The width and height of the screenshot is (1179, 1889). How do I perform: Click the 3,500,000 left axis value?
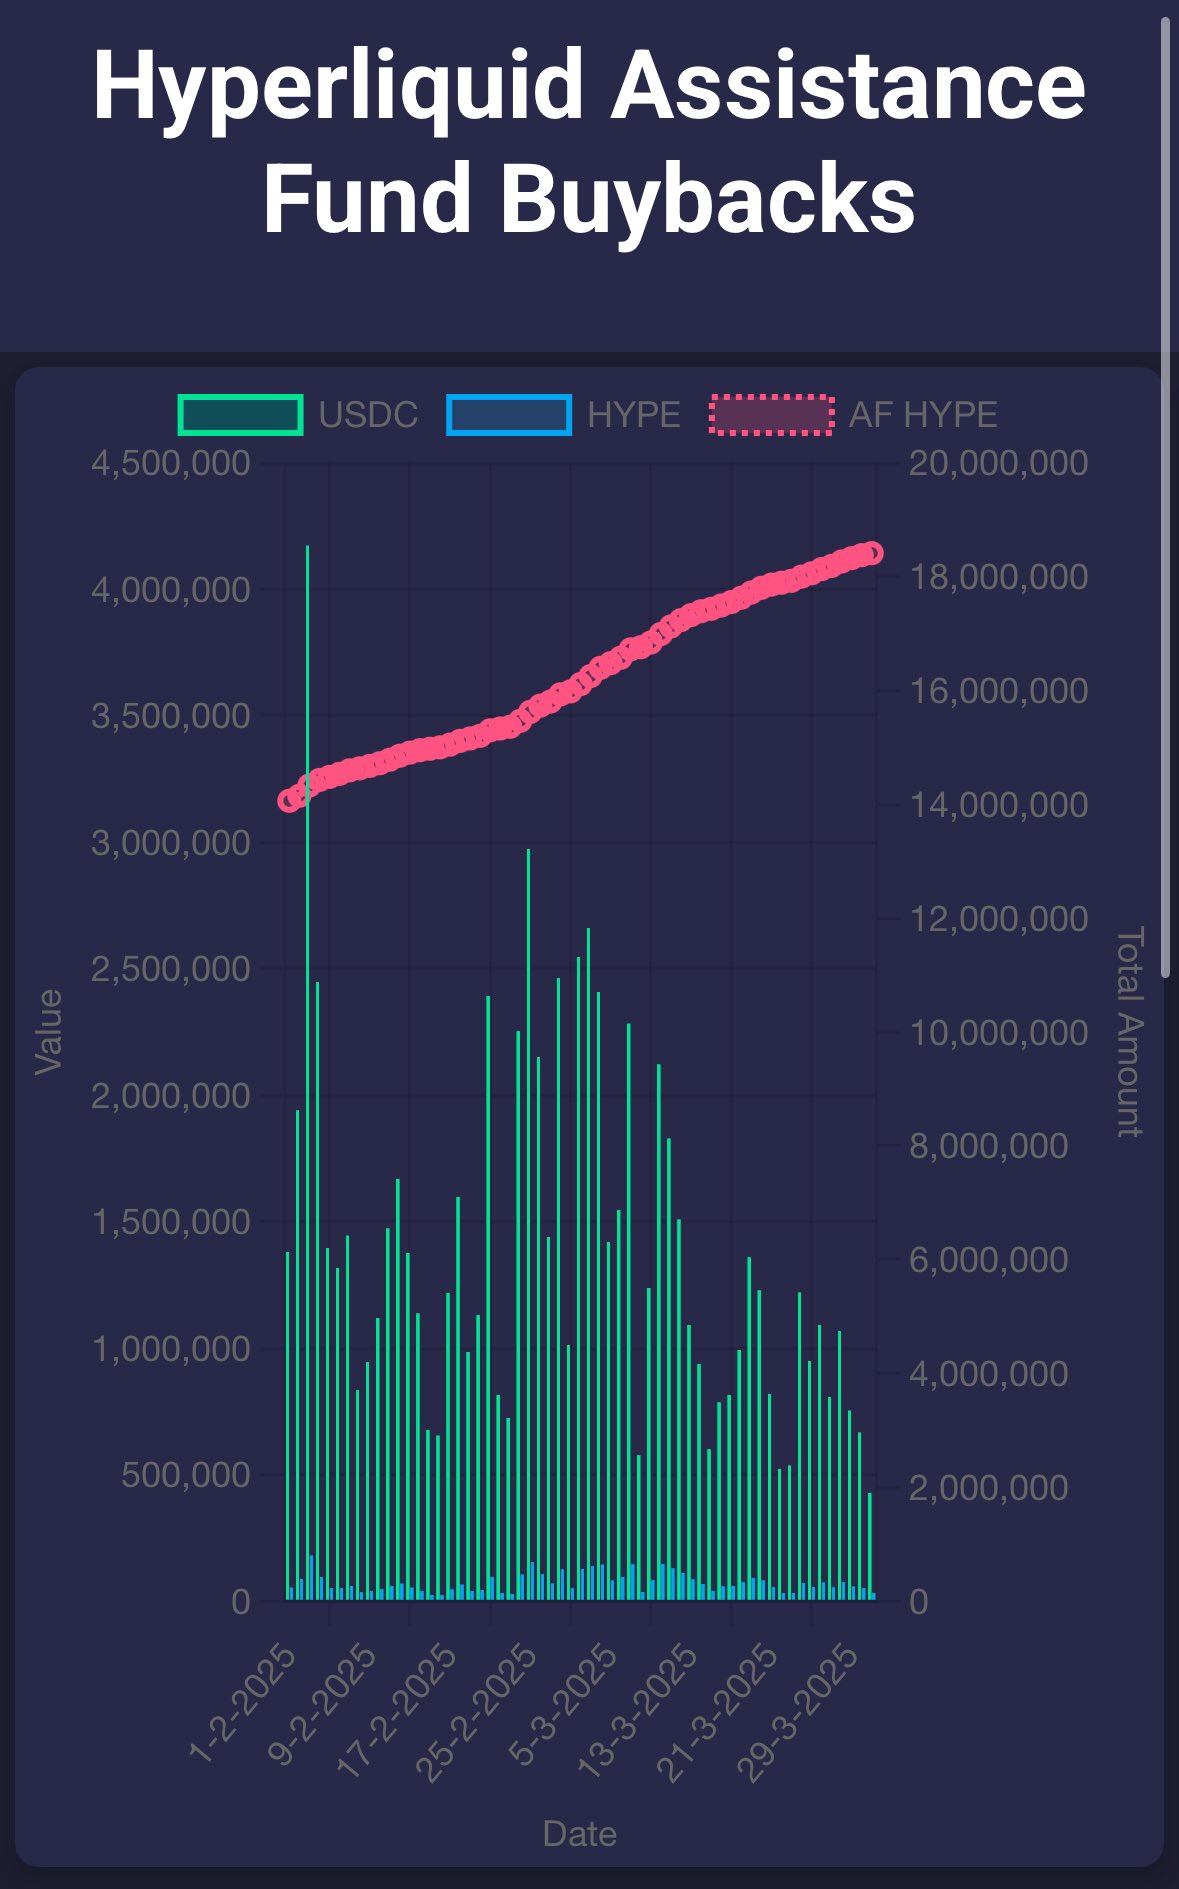pos(170,716)
